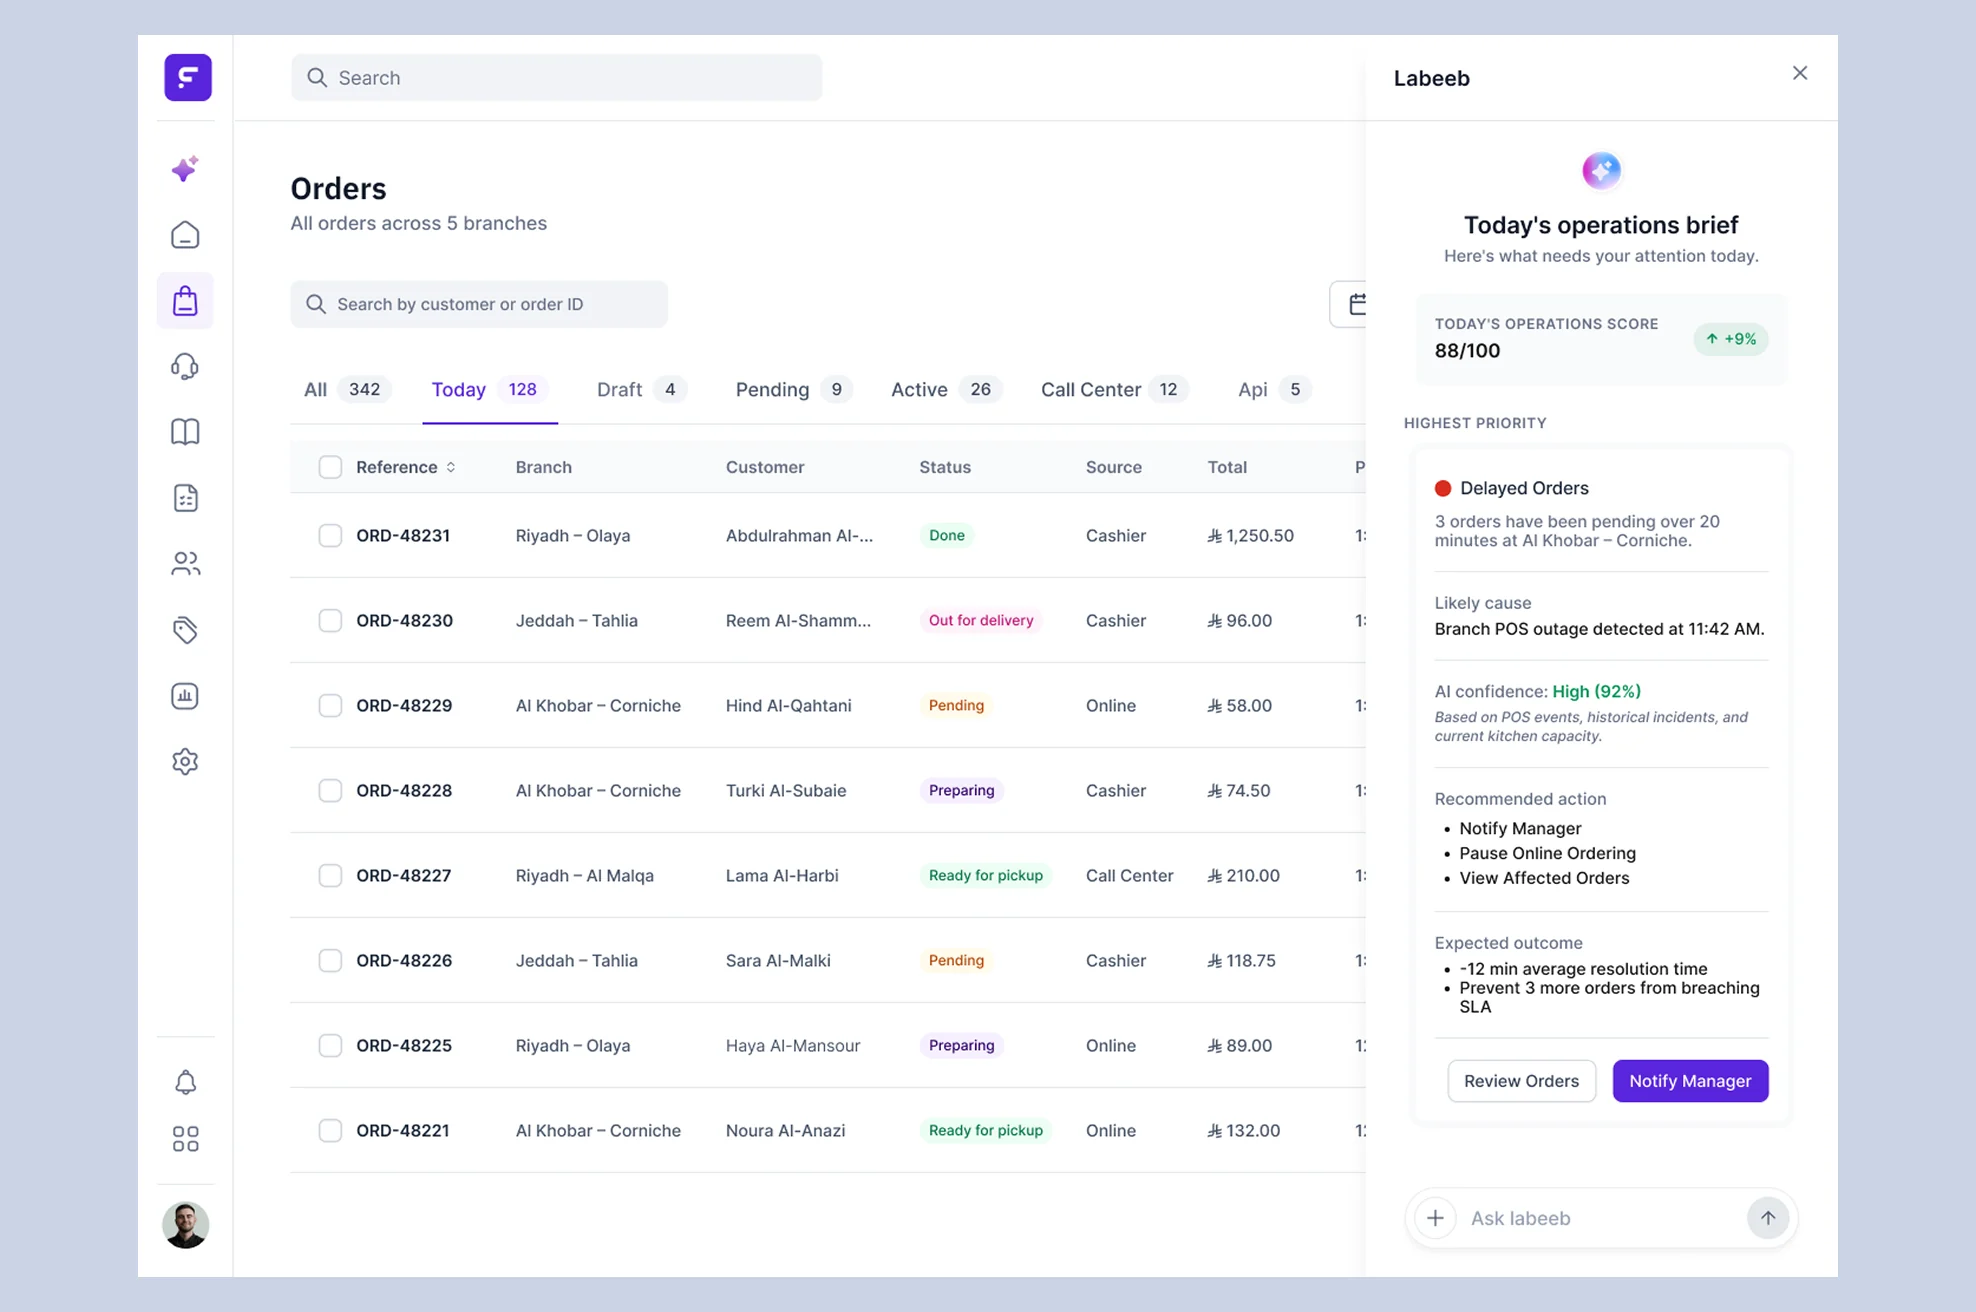Open the checklist document icon in sidebar
The width and height of the screenshot is (1976, 1312).
tap(185, 498)
